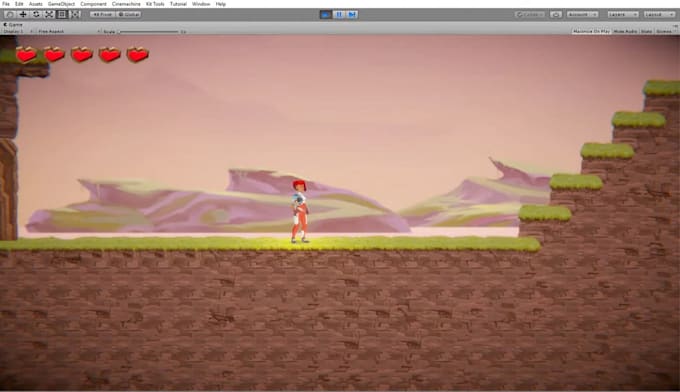The image size is (680, 392).
Task: Open the Layers dropdown
Action: pos(623,14)
